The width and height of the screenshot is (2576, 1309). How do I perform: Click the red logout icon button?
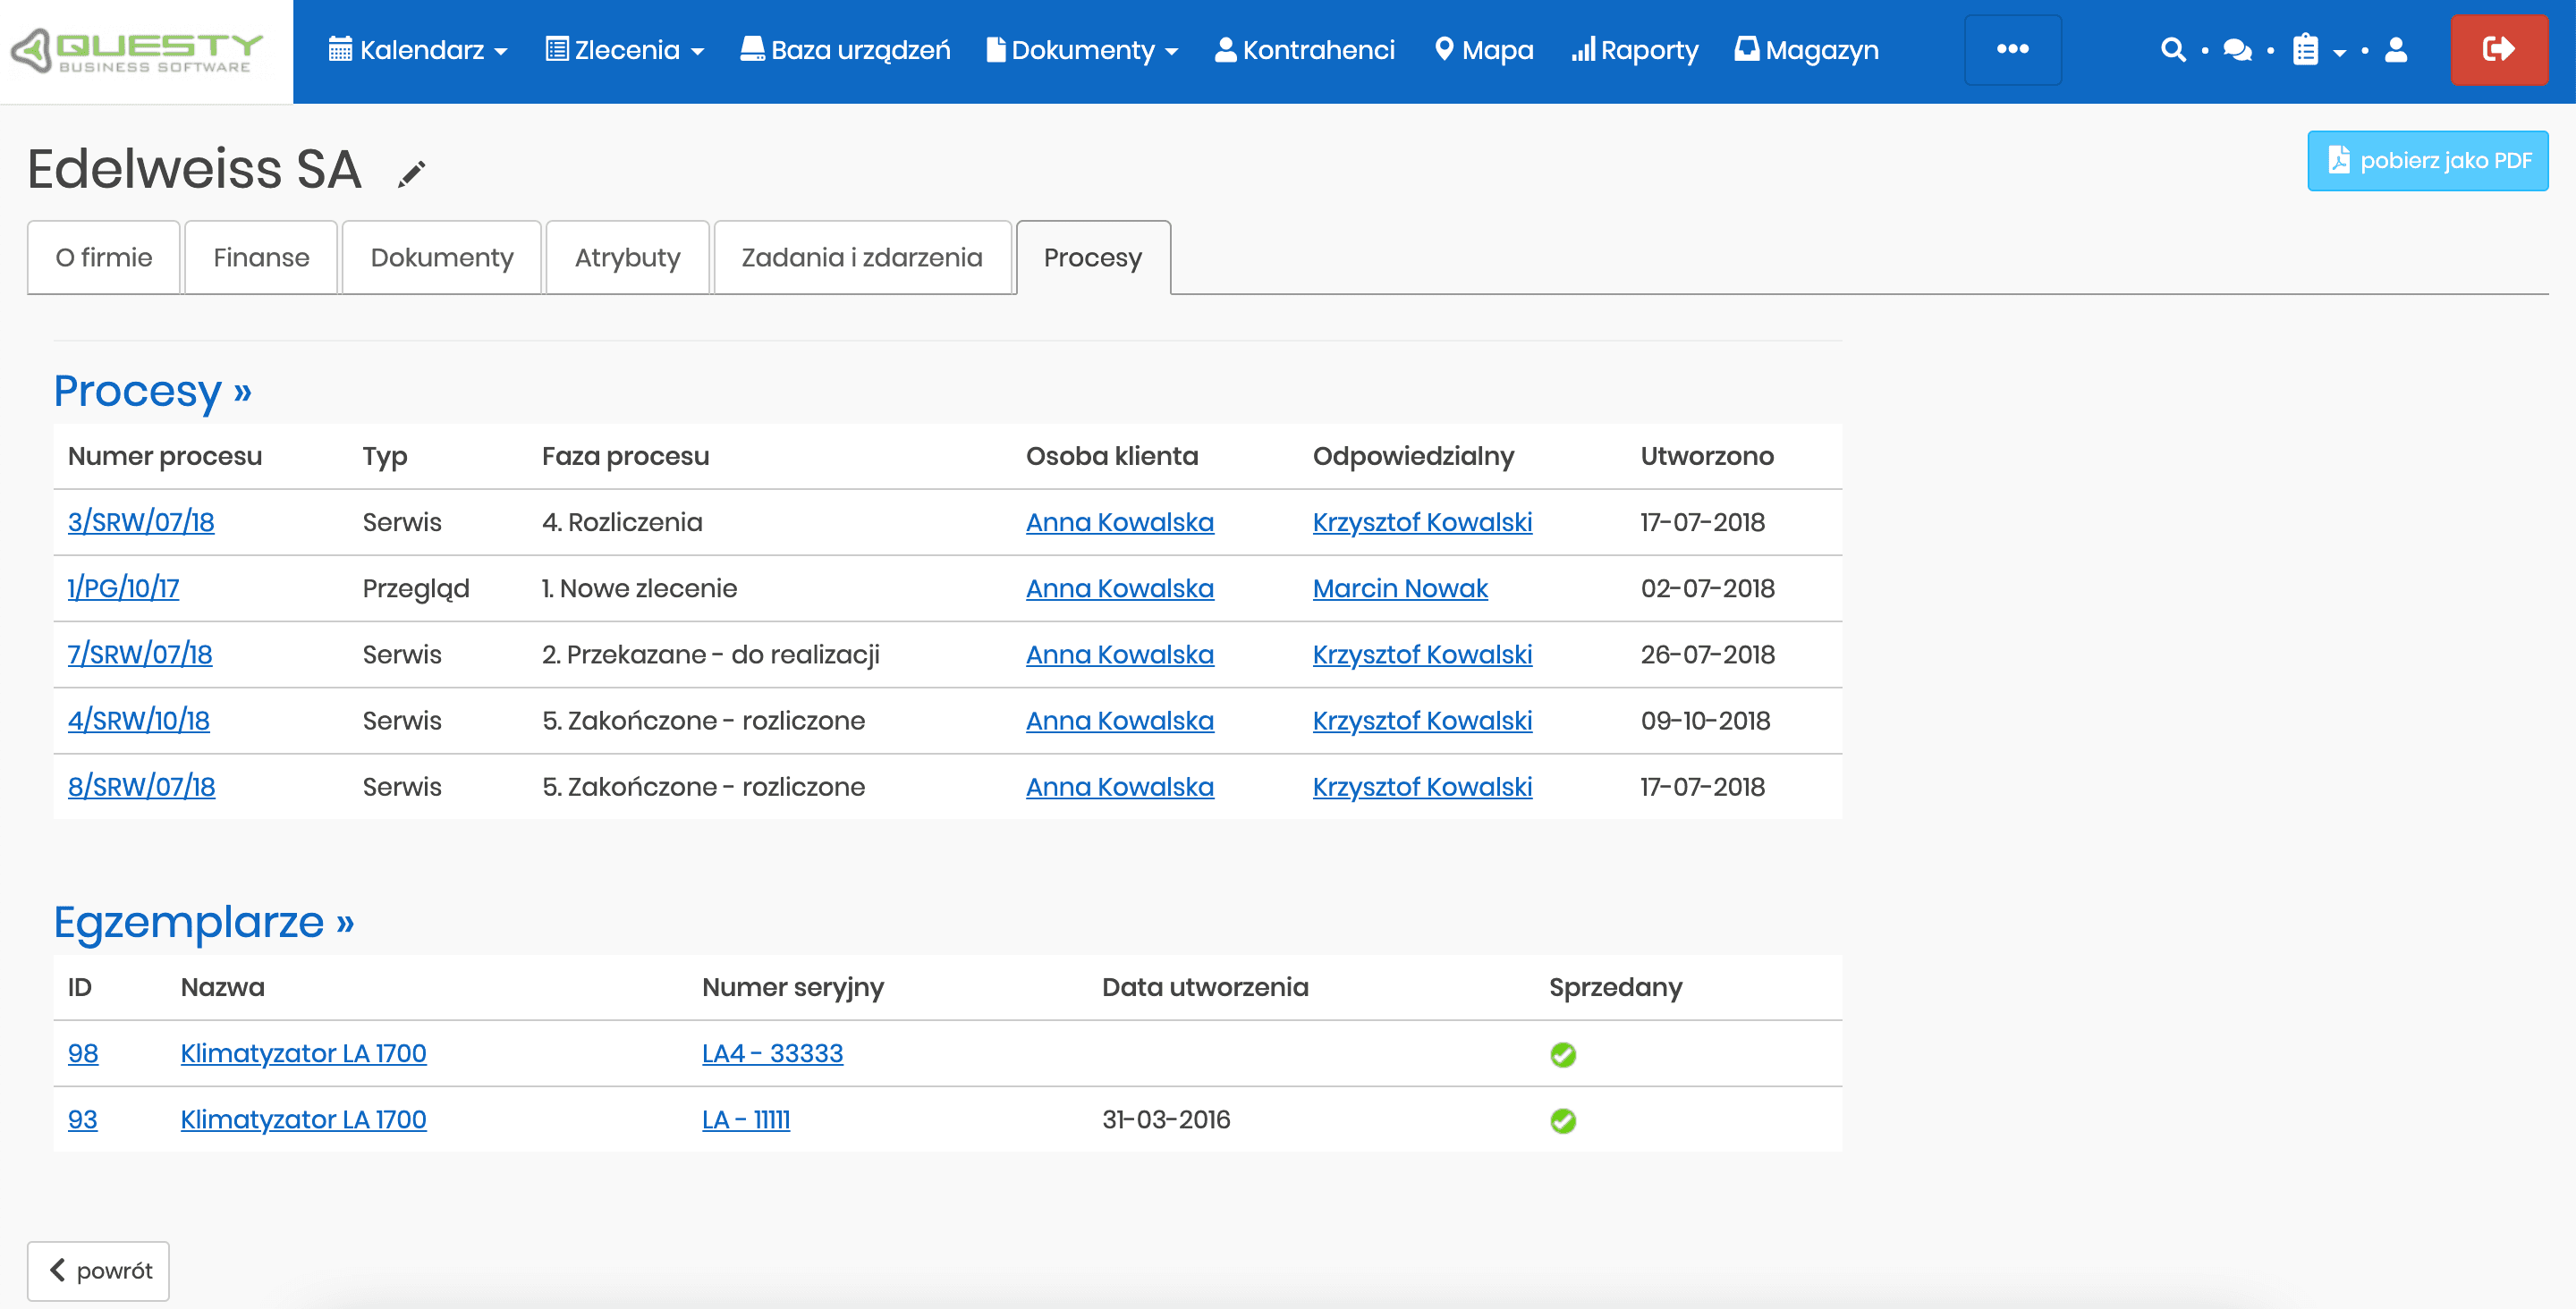coord(2498,49)
